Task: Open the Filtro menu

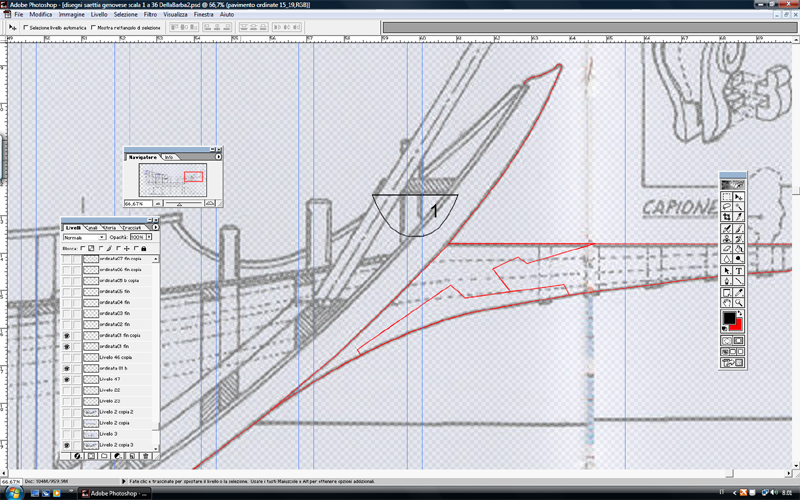Action: click(x=151, y=16)
